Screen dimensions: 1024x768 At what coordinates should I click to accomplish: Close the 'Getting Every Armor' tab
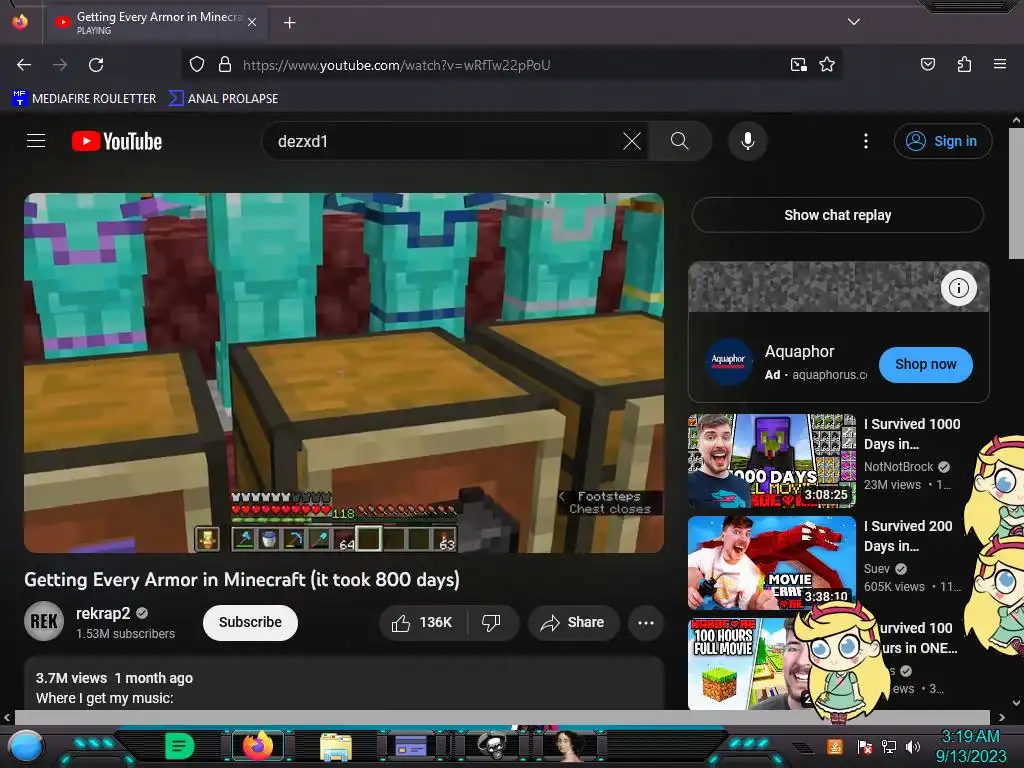[x=252, y=22]
